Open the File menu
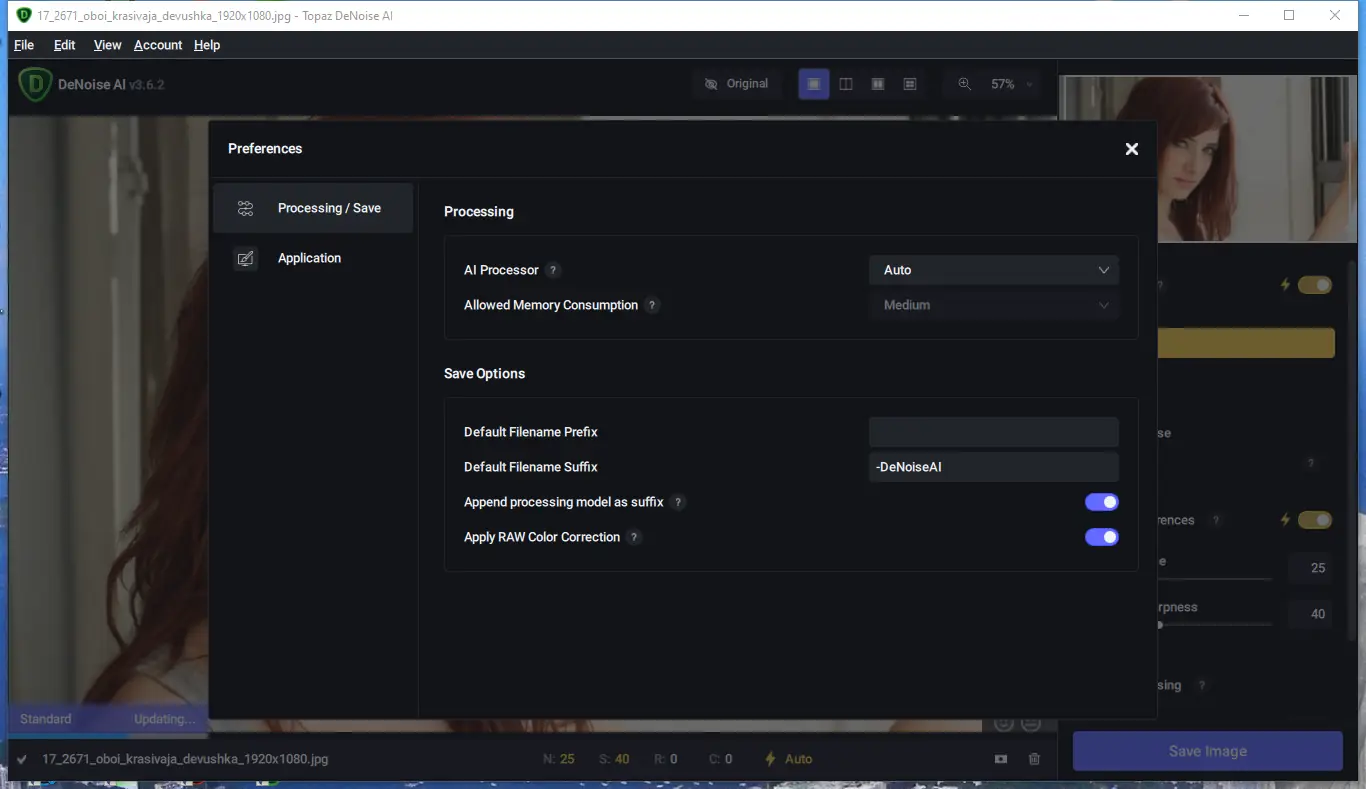1366x789 pixels. [24, 45]
